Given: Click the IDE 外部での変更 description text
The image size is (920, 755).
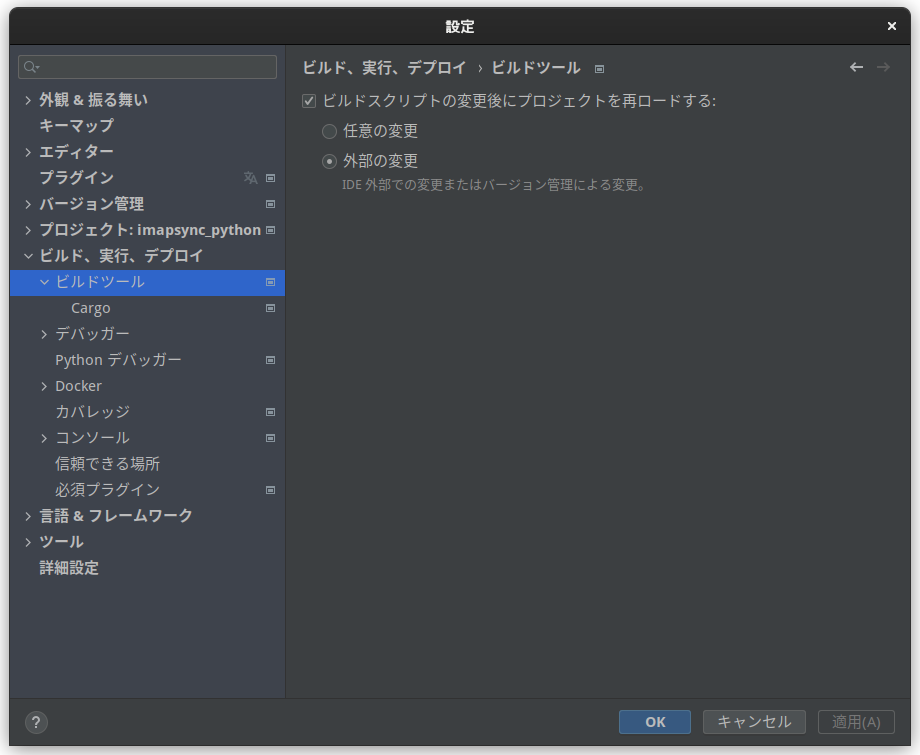Looking at the screenshot, I should click(x=494, y=185).
